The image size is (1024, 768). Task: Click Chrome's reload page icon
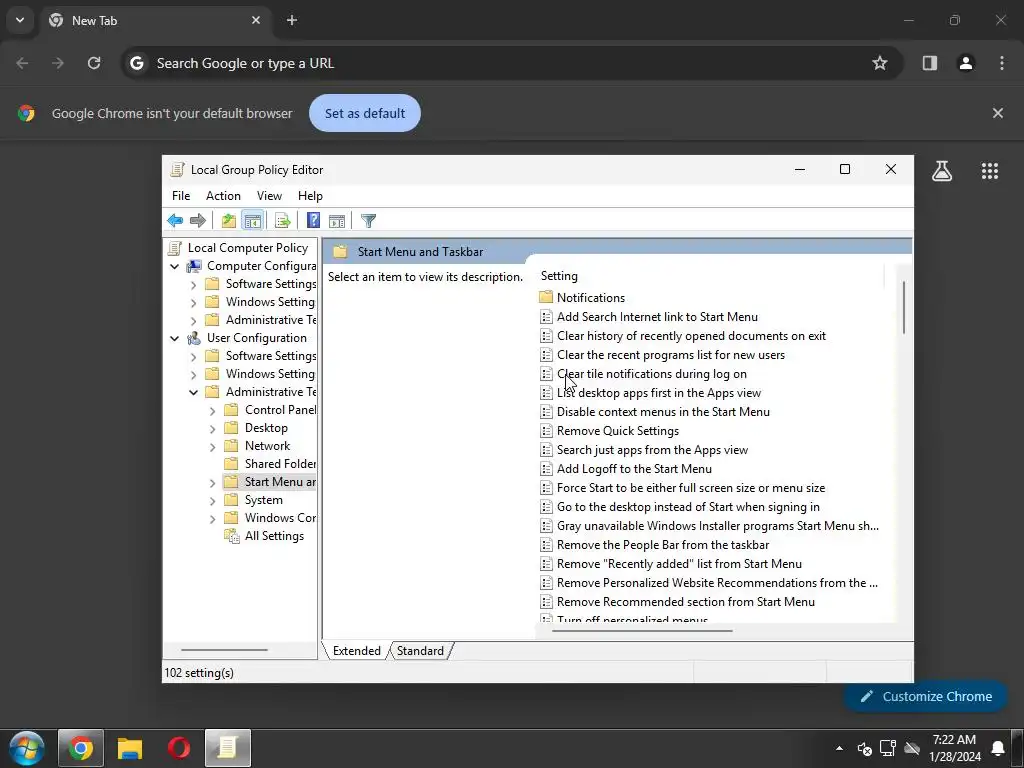pos(94,63)
